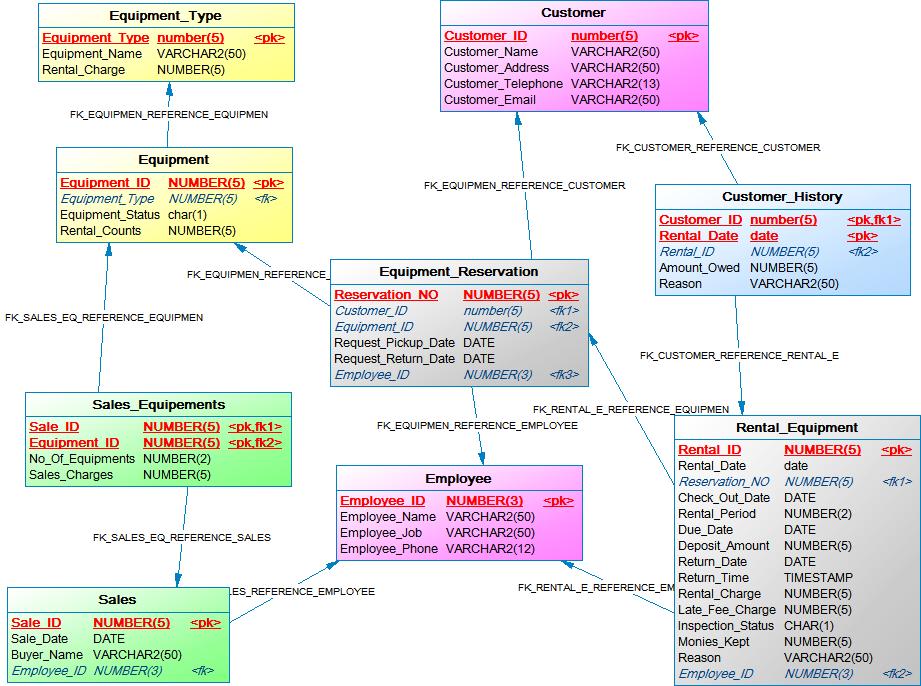Click the Buyer_Name column in Sales
This screenshot has width=921, height=686.
46,655
